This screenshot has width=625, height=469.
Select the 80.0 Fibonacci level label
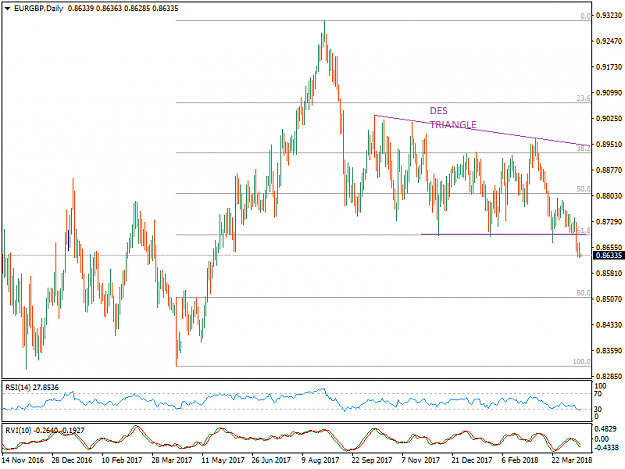pyautogui.click(x=583, y=293)
